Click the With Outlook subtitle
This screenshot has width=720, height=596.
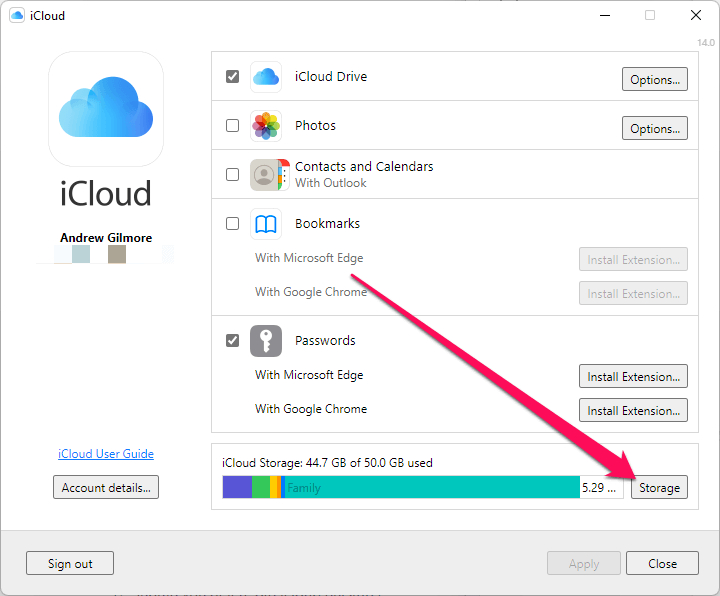tap(331, 183)
